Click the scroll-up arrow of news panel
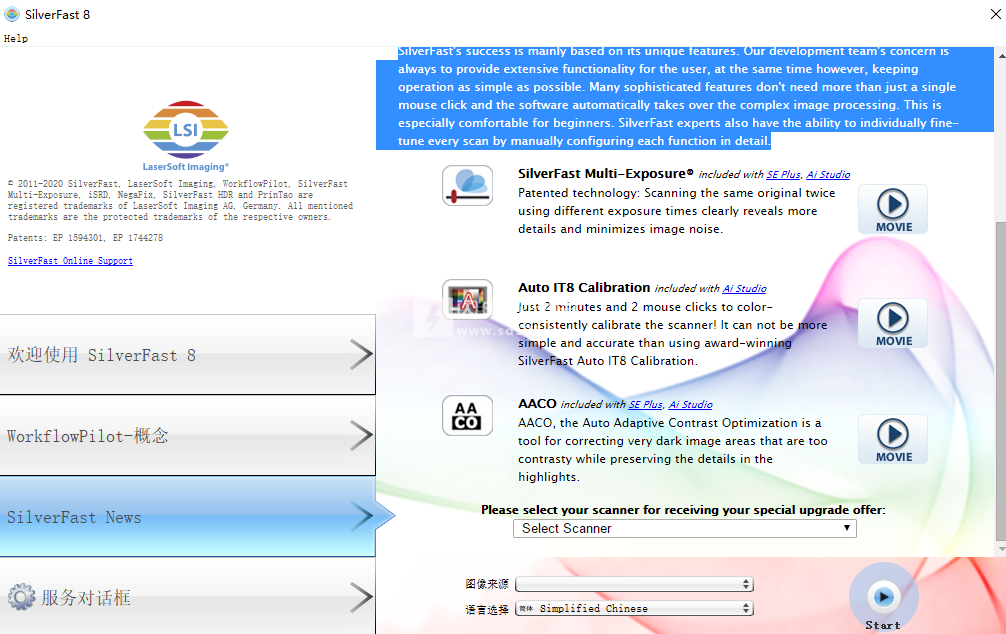Viewport: 1006px width, 634px height. tap(1001, 56)
